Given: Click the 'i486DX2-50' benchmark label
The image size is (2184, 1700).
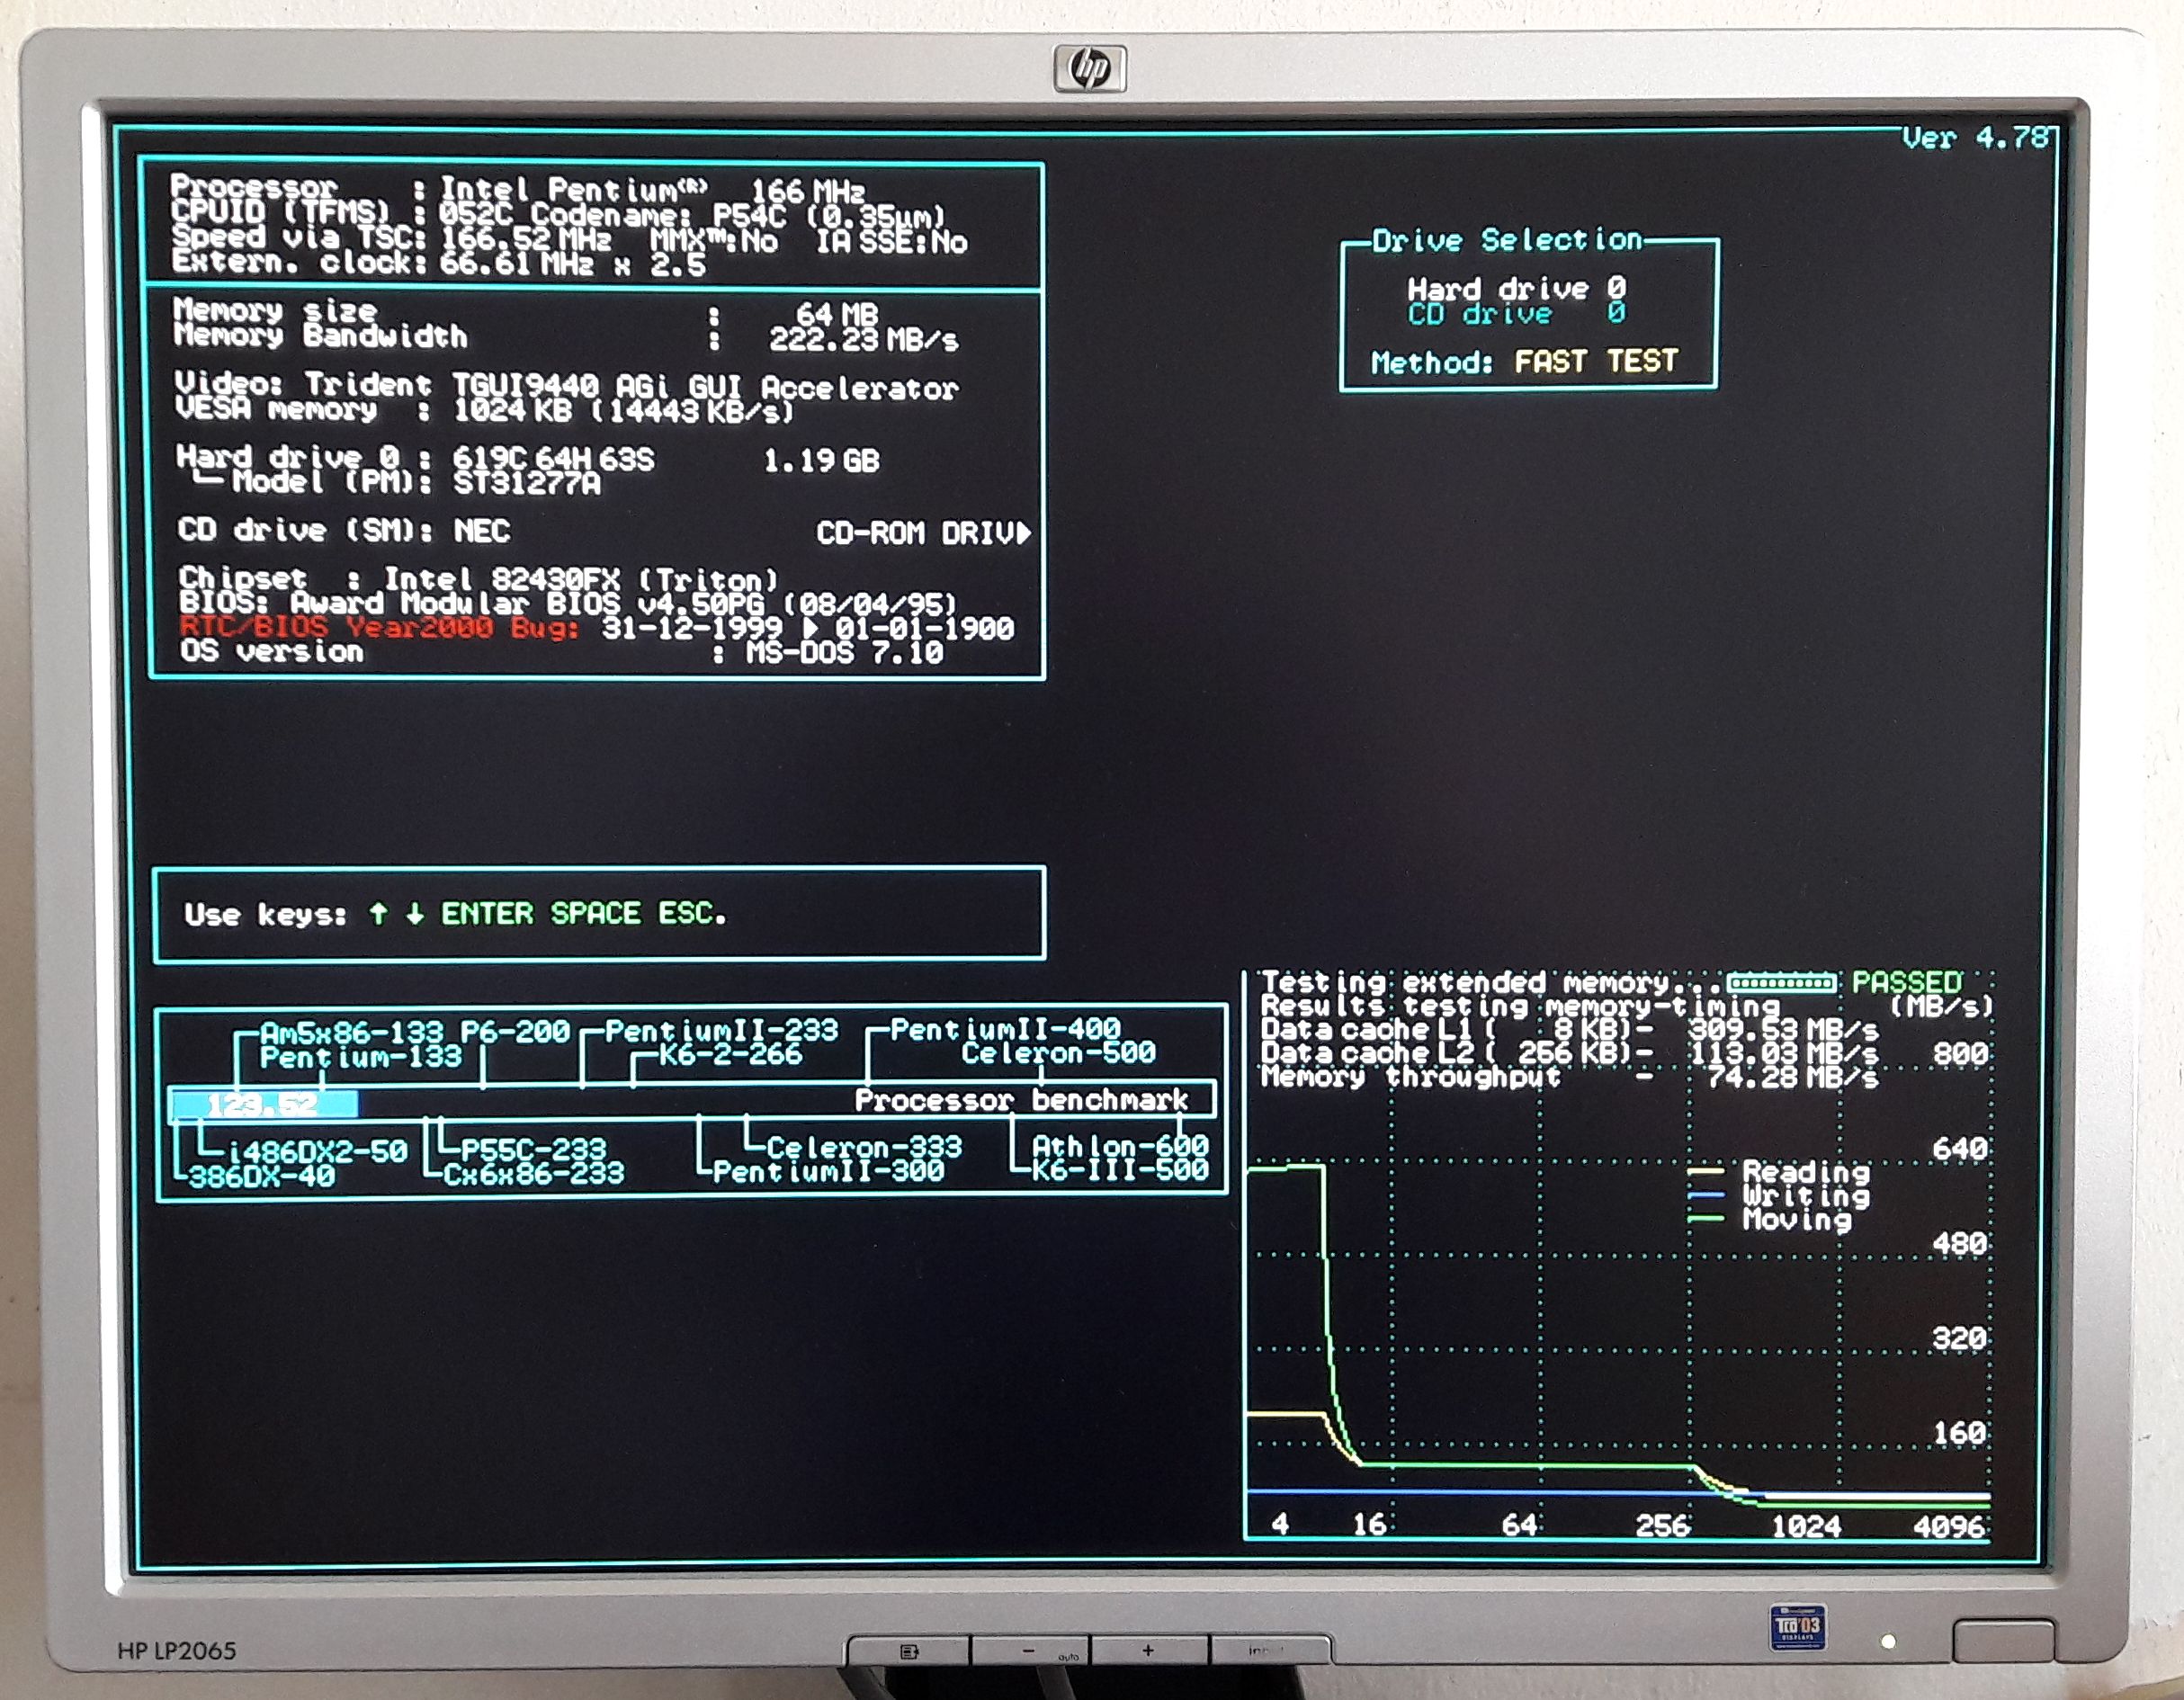Looking at the screenshot, I should (x=318, y=1151).
